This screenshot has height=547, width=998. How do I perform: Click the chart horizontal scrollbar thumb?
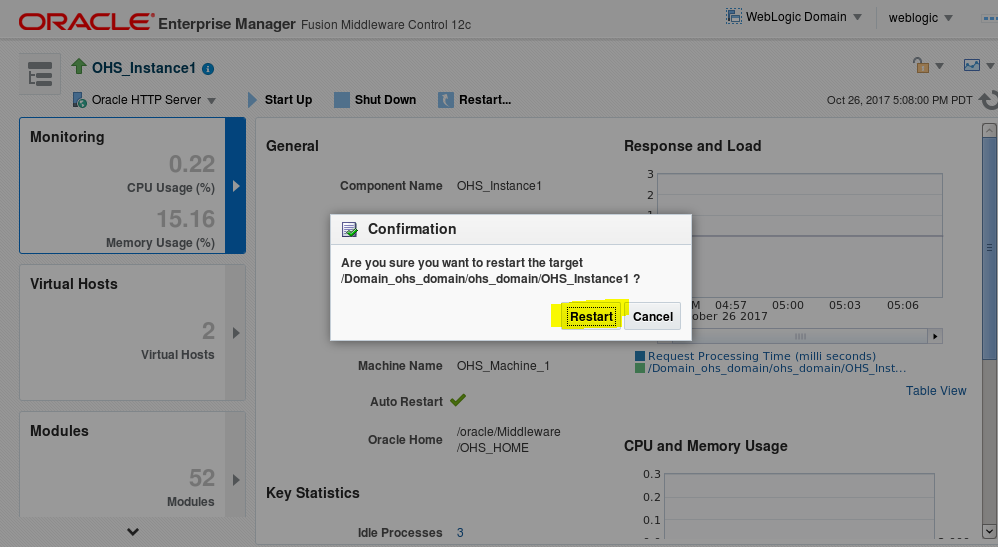pos(800,336)
